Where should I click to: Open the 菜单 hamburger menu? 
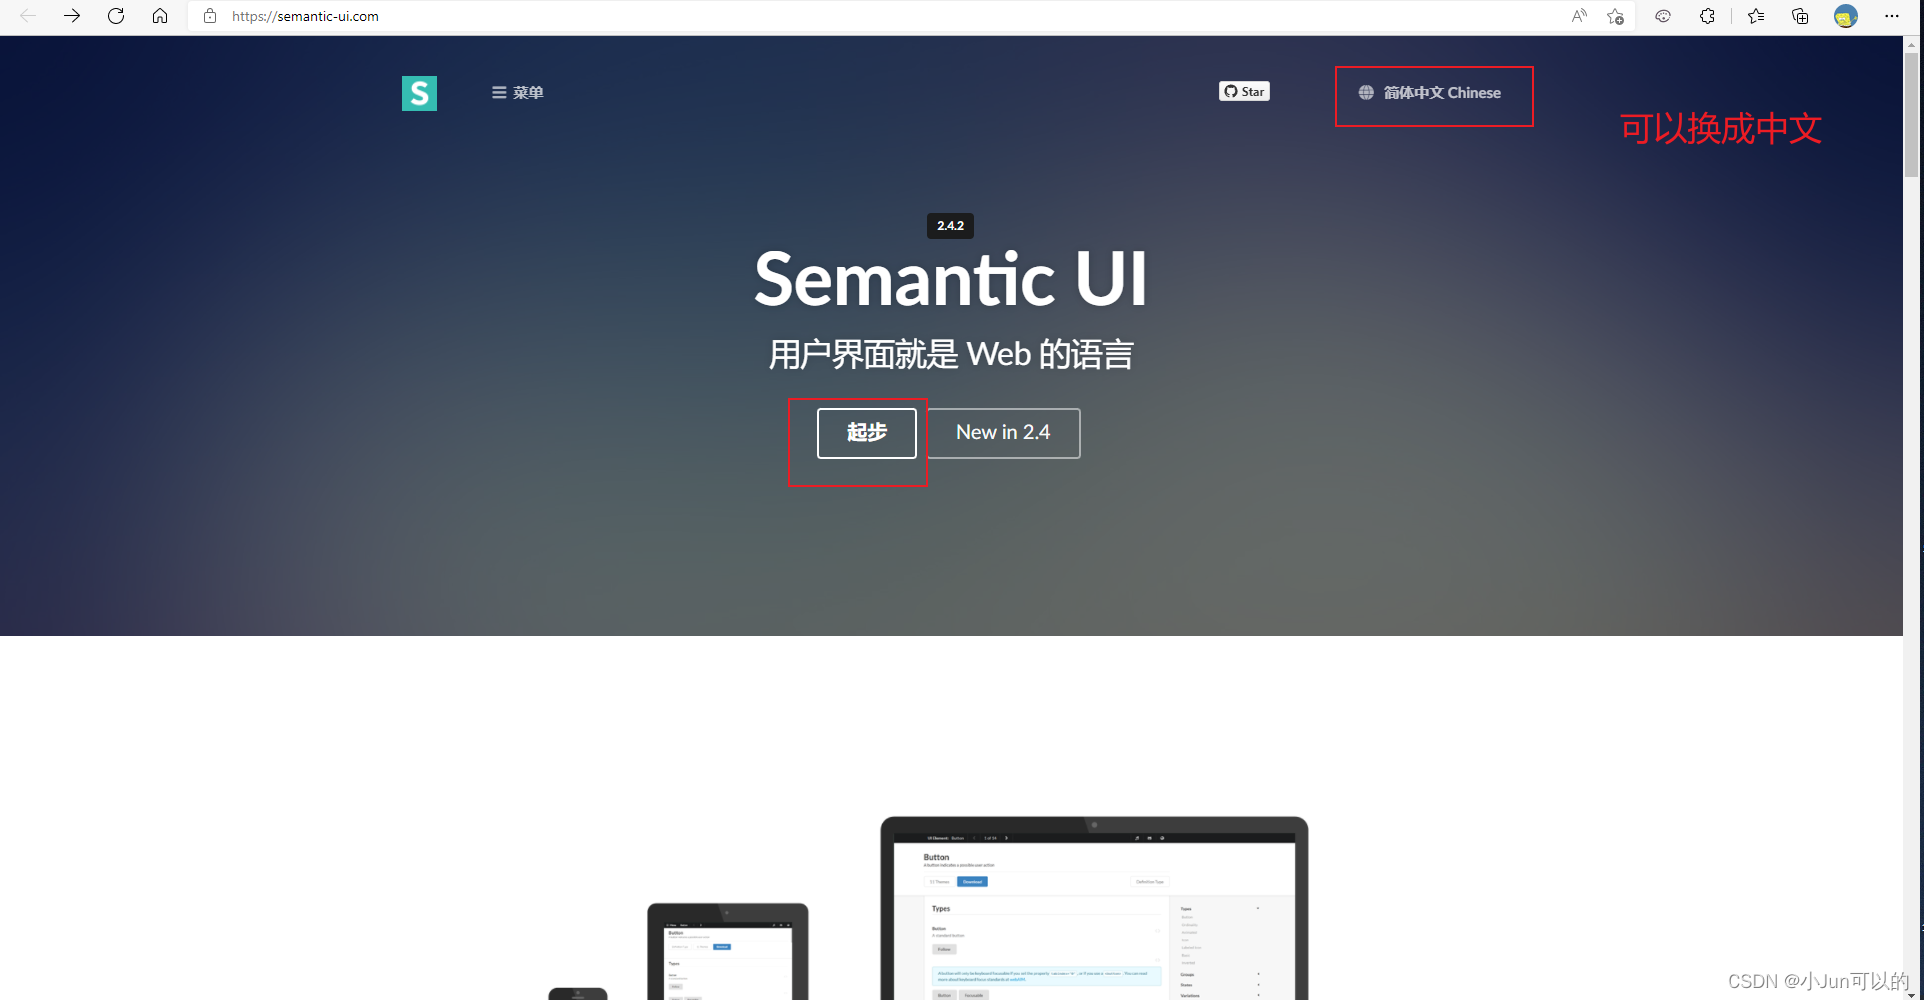click(x=517, y=92)
